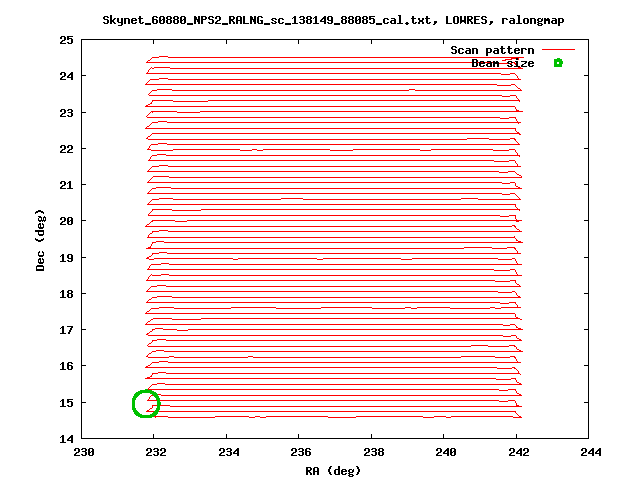Click the green beam size legend marker
640x480 pixels.
click(558, 63)
